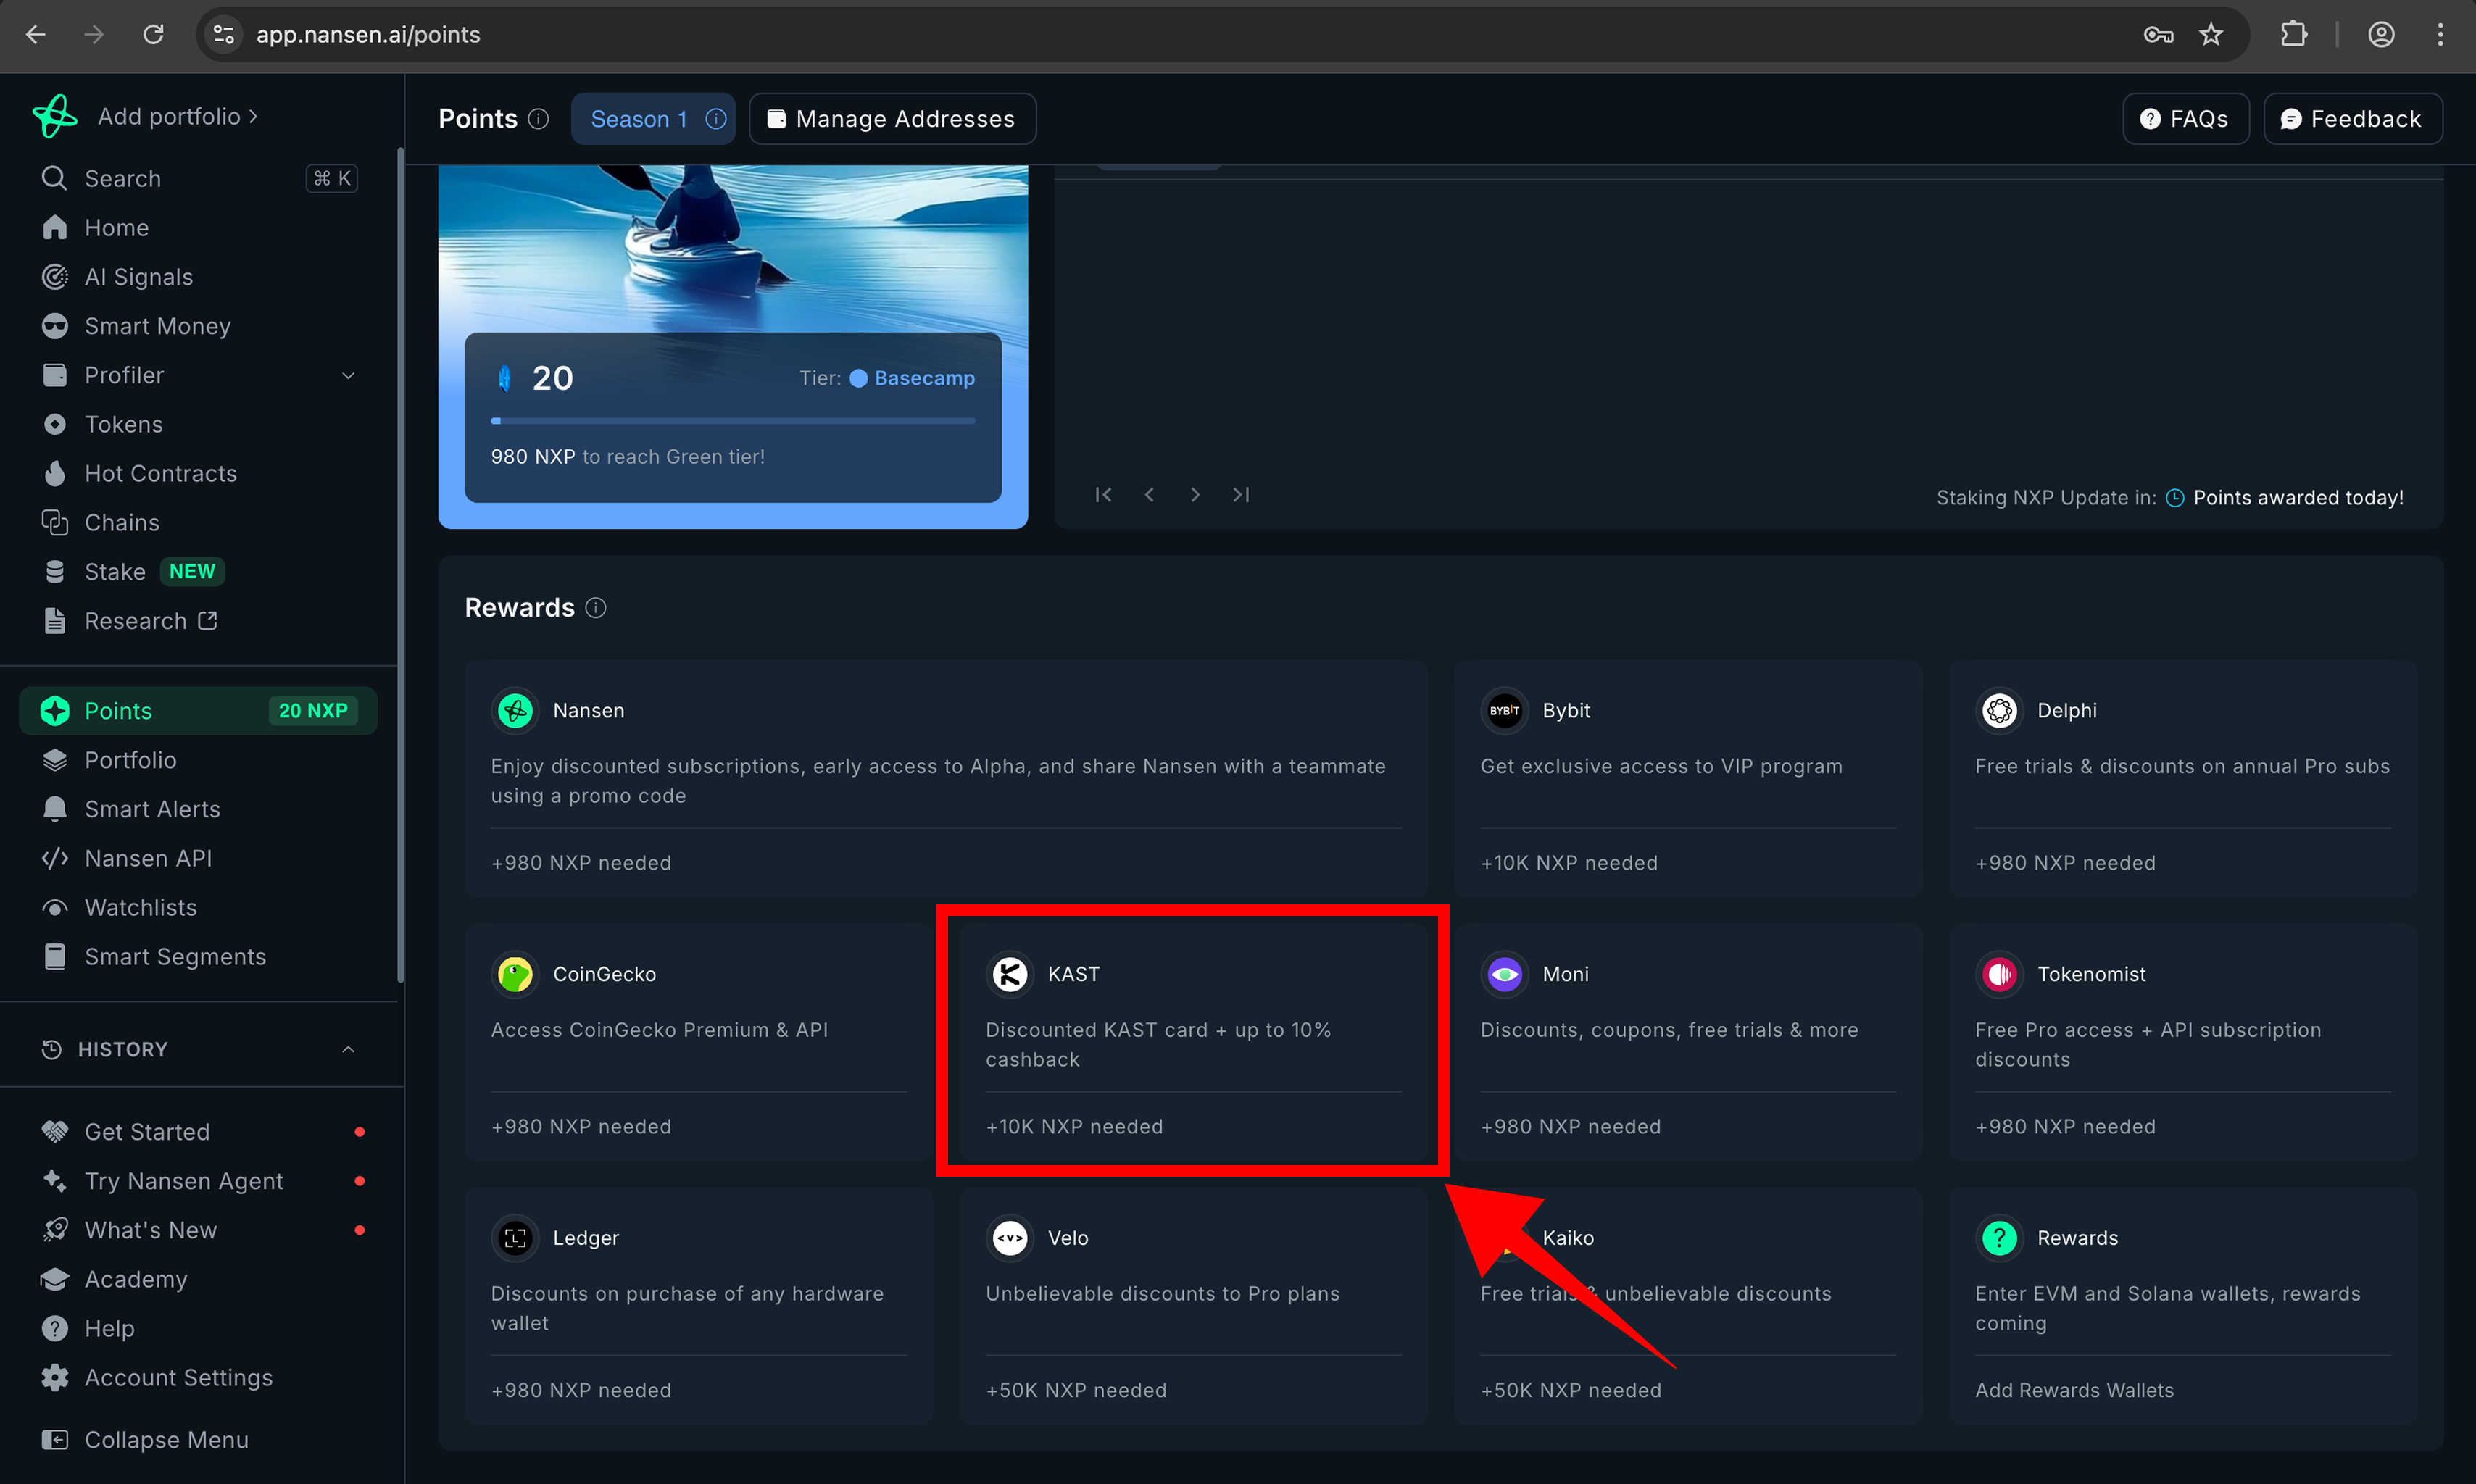This screenshot has width=2476, height=1484.
Task: Click Basecamp tier label
Action: 924,378
